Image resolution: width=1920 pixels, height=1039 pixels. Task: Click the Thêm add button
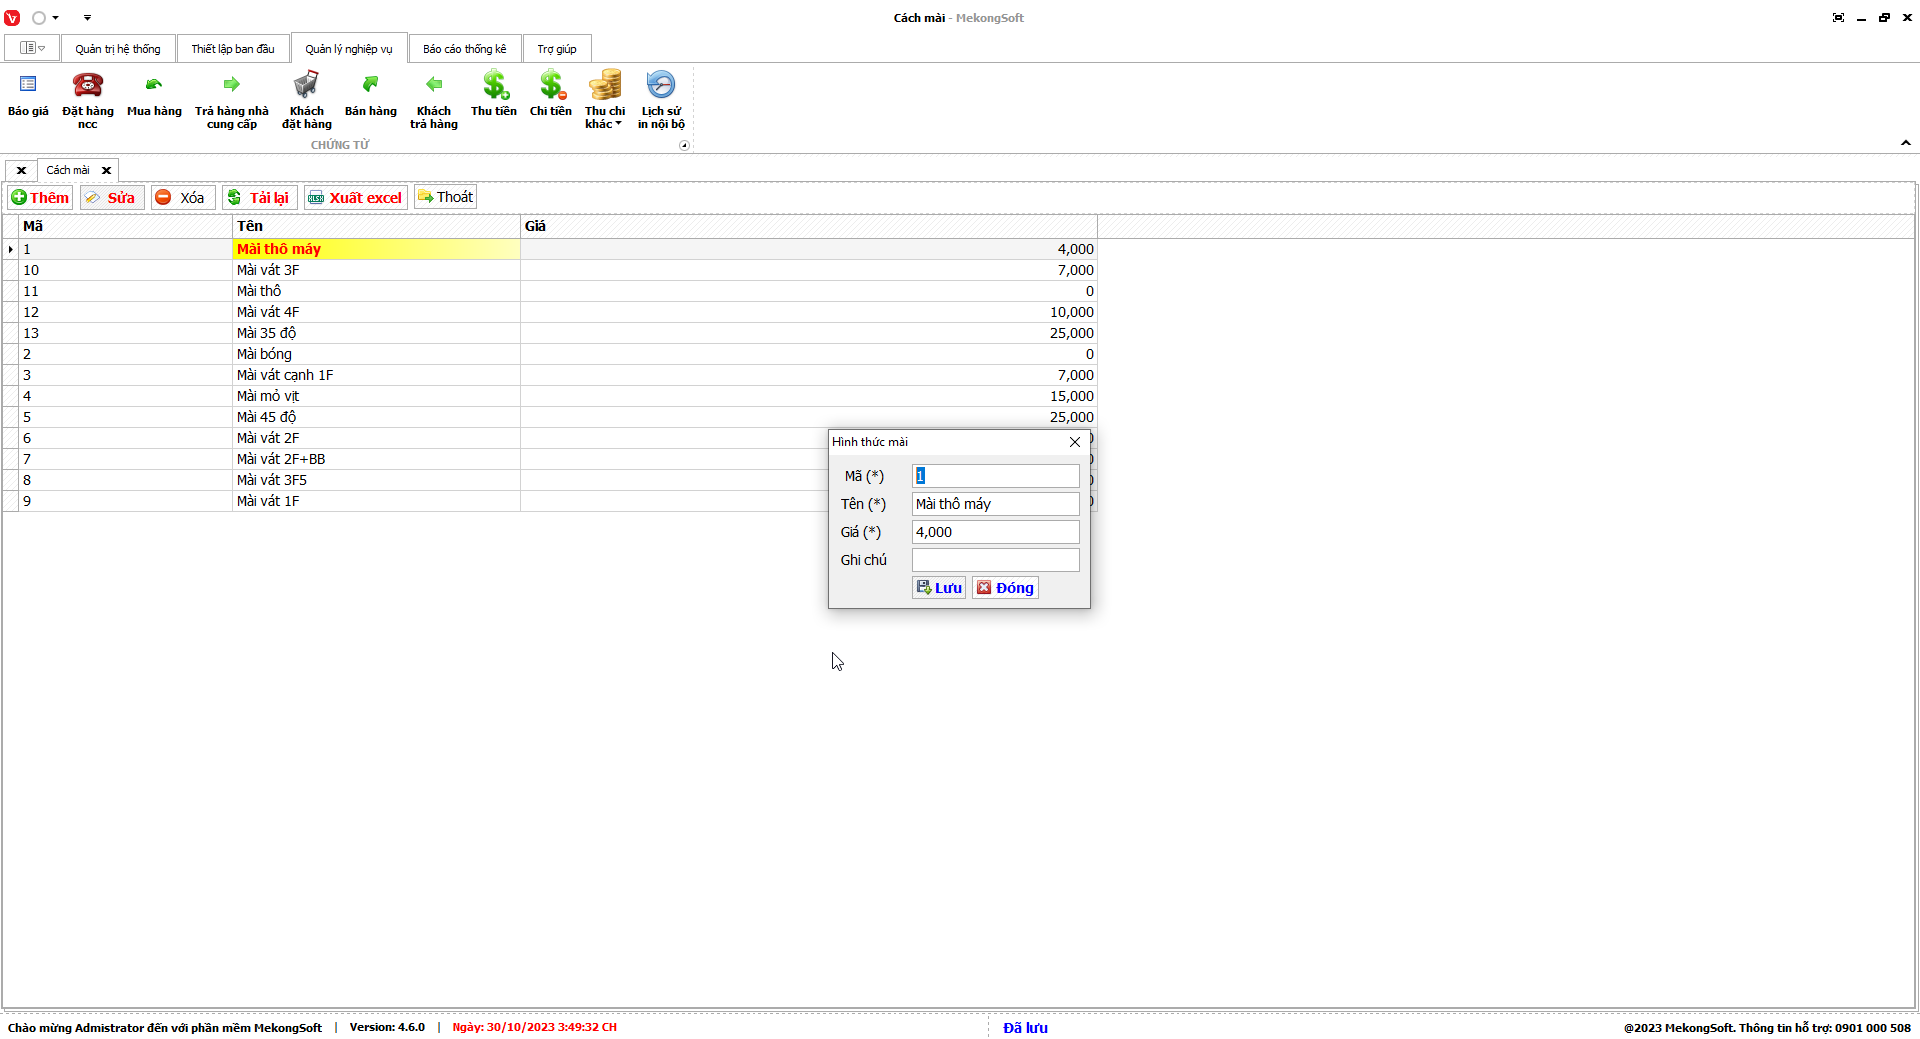[40, 197]
